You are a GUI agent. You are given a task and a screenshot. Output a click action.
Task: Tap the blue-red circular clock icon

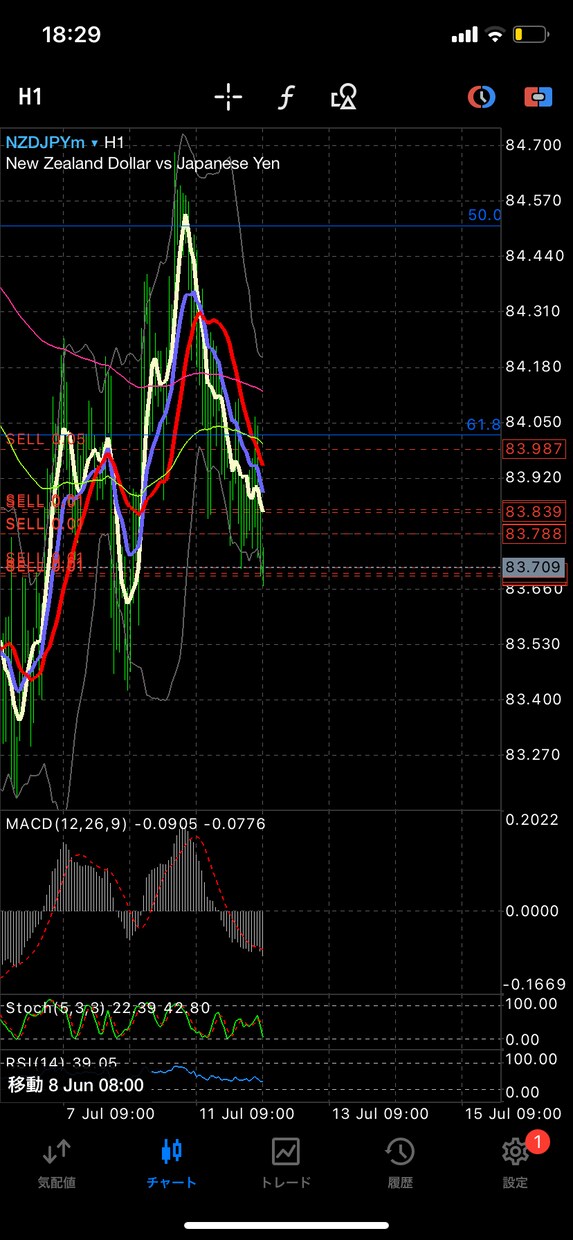[x=482, y=97]
